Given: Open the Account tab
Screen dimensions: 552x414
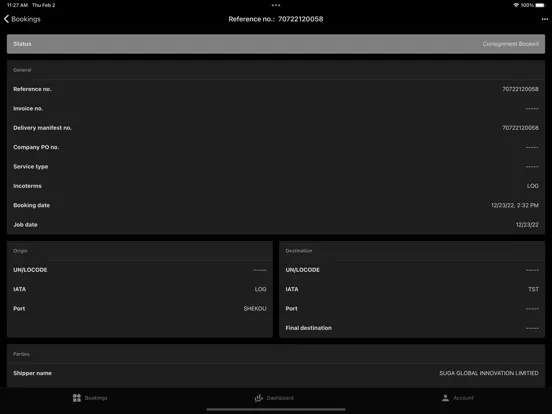Looking at the screenshot, I should click(x=458, y=398).
